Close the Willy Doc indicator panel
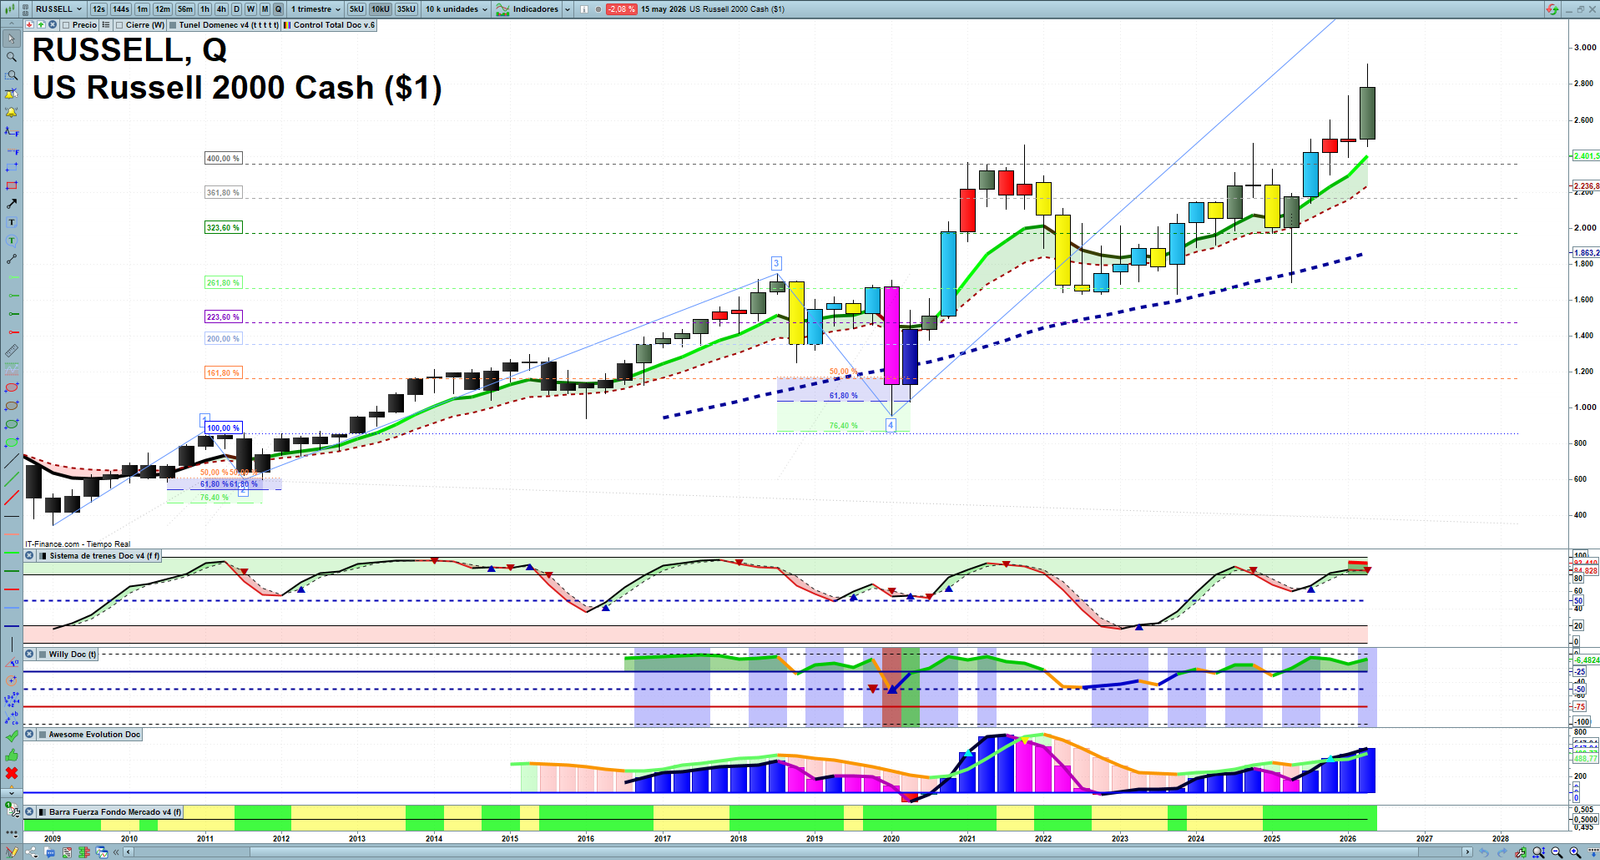 29,655
